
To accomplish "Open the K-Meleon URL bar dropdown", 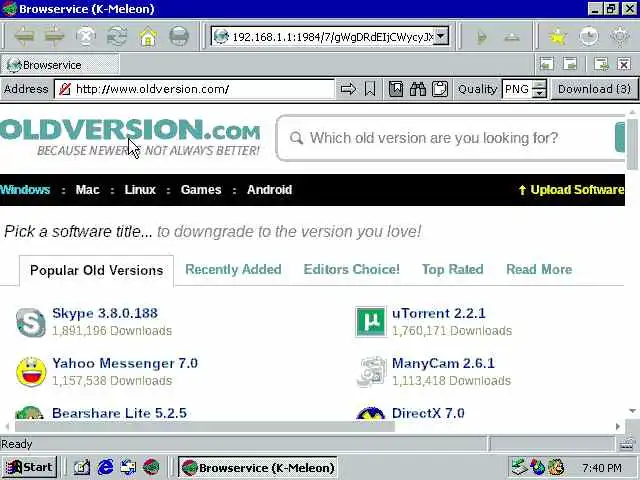I will pos(441,36).
